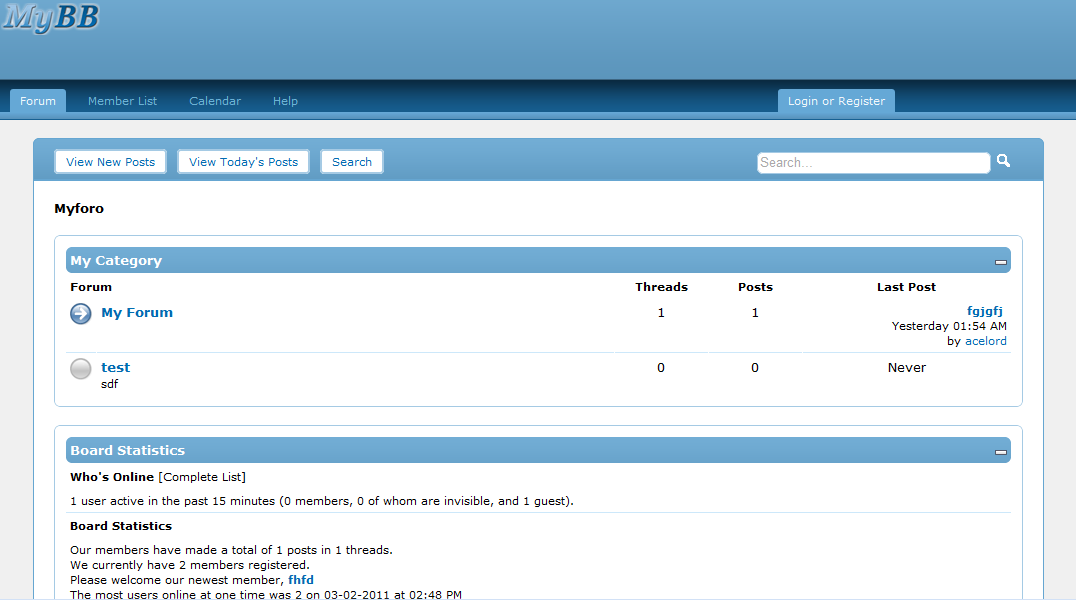The height and width of the screenshot is (600, 1076).
Task: Click the My Forum new-posts status icon
Action: pyautogui.click(x=81, y=314)
